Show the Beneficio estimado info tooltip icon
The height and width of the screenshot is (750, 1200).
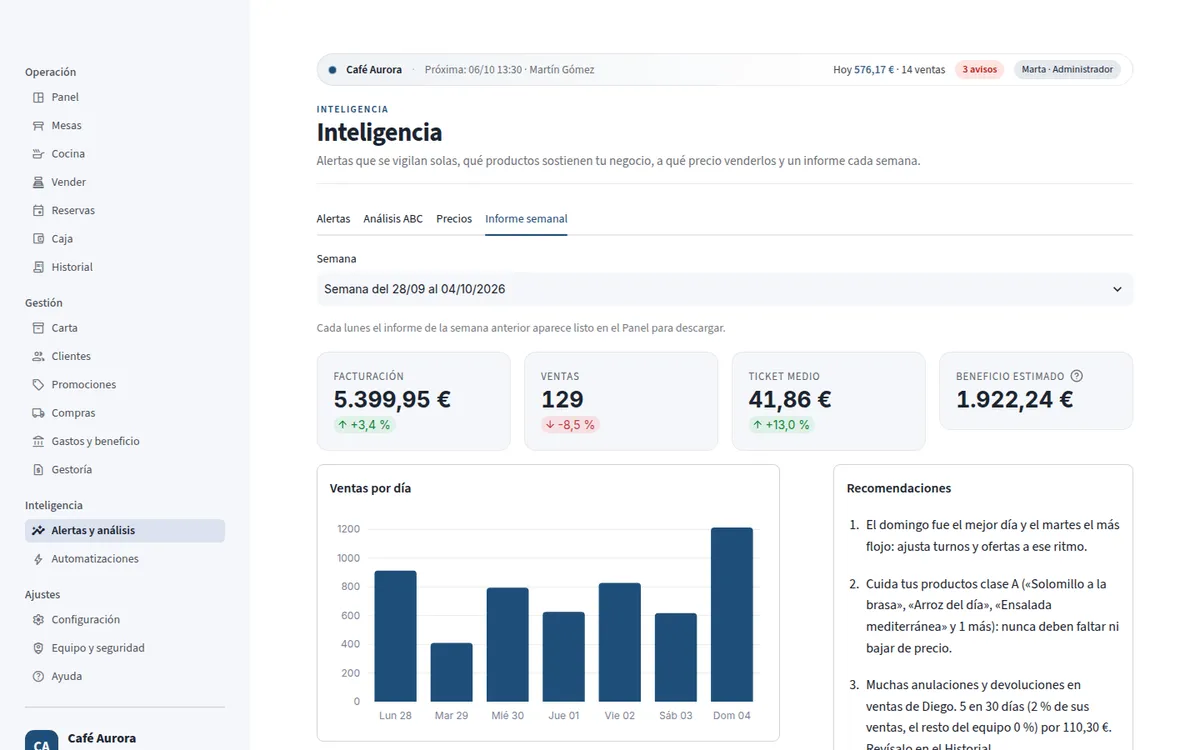coord(1077,376)
